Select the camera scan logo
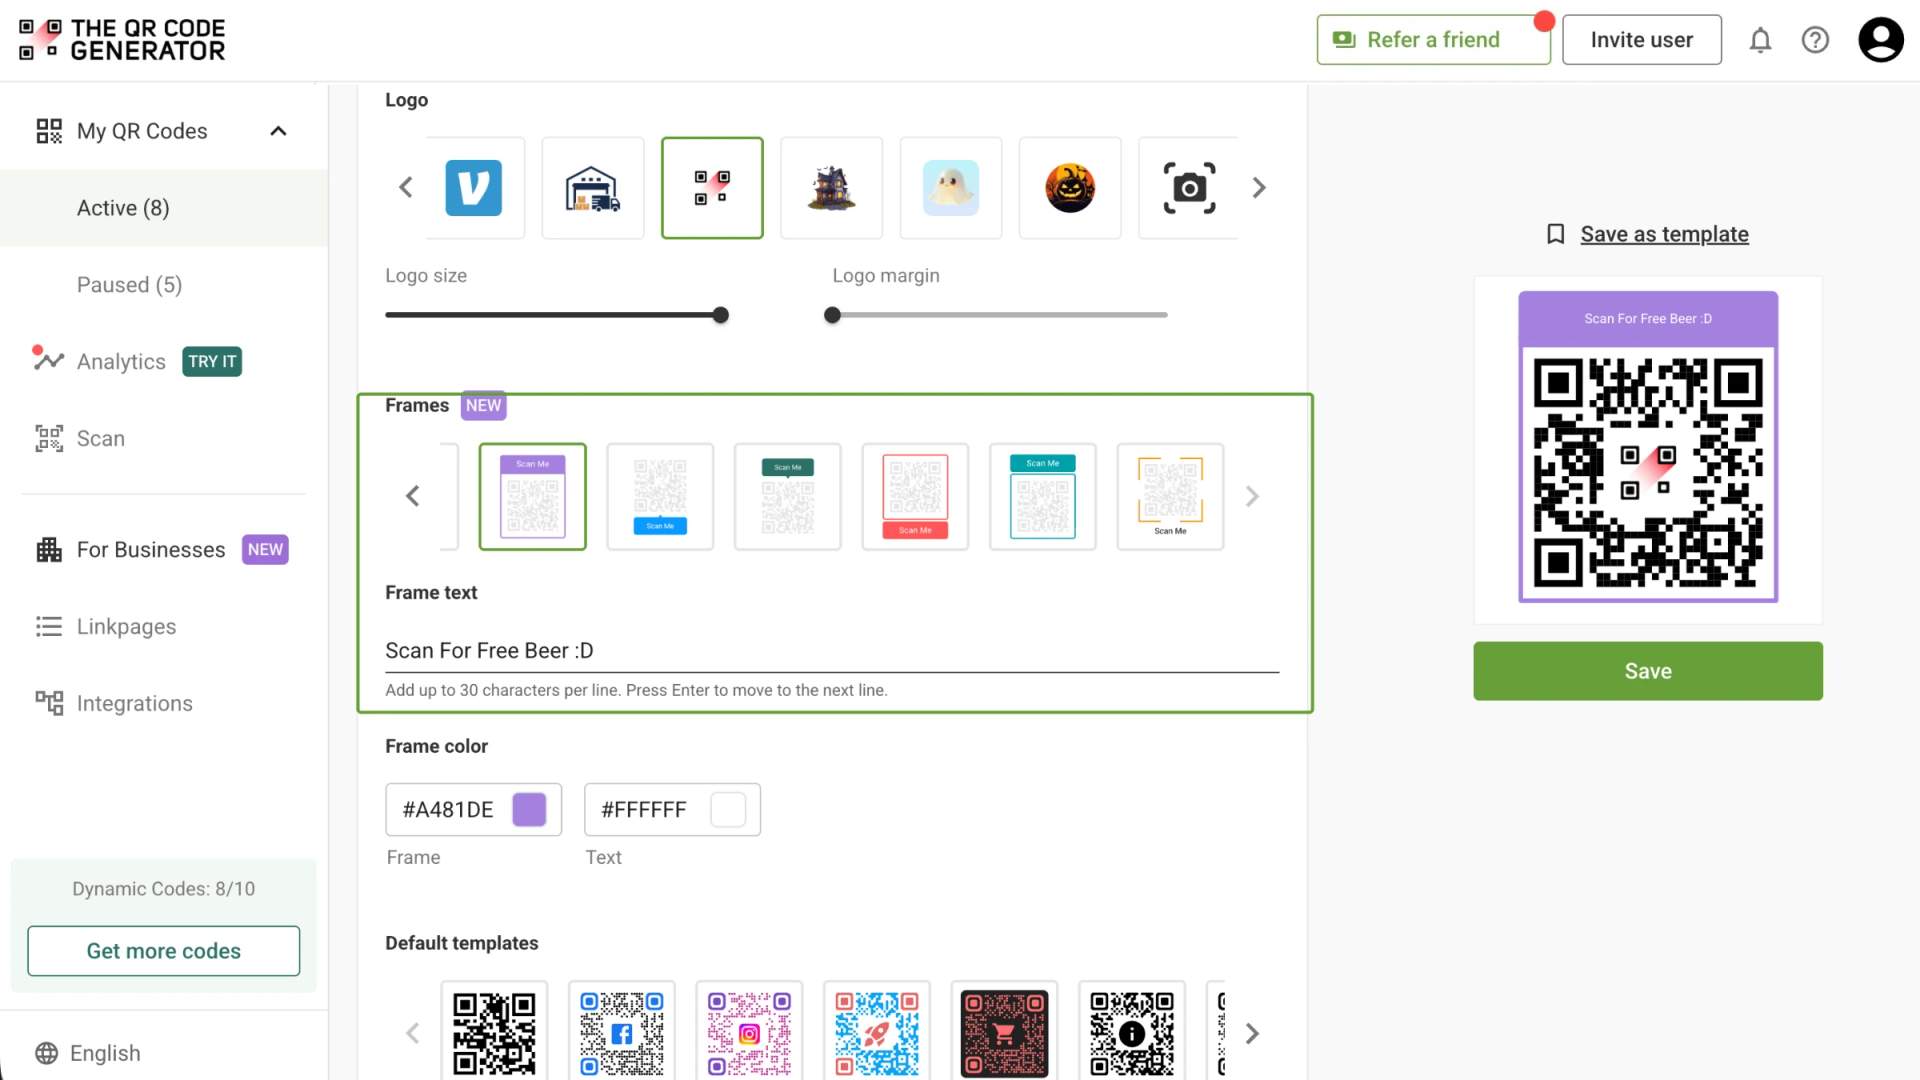 (1189, 188)
